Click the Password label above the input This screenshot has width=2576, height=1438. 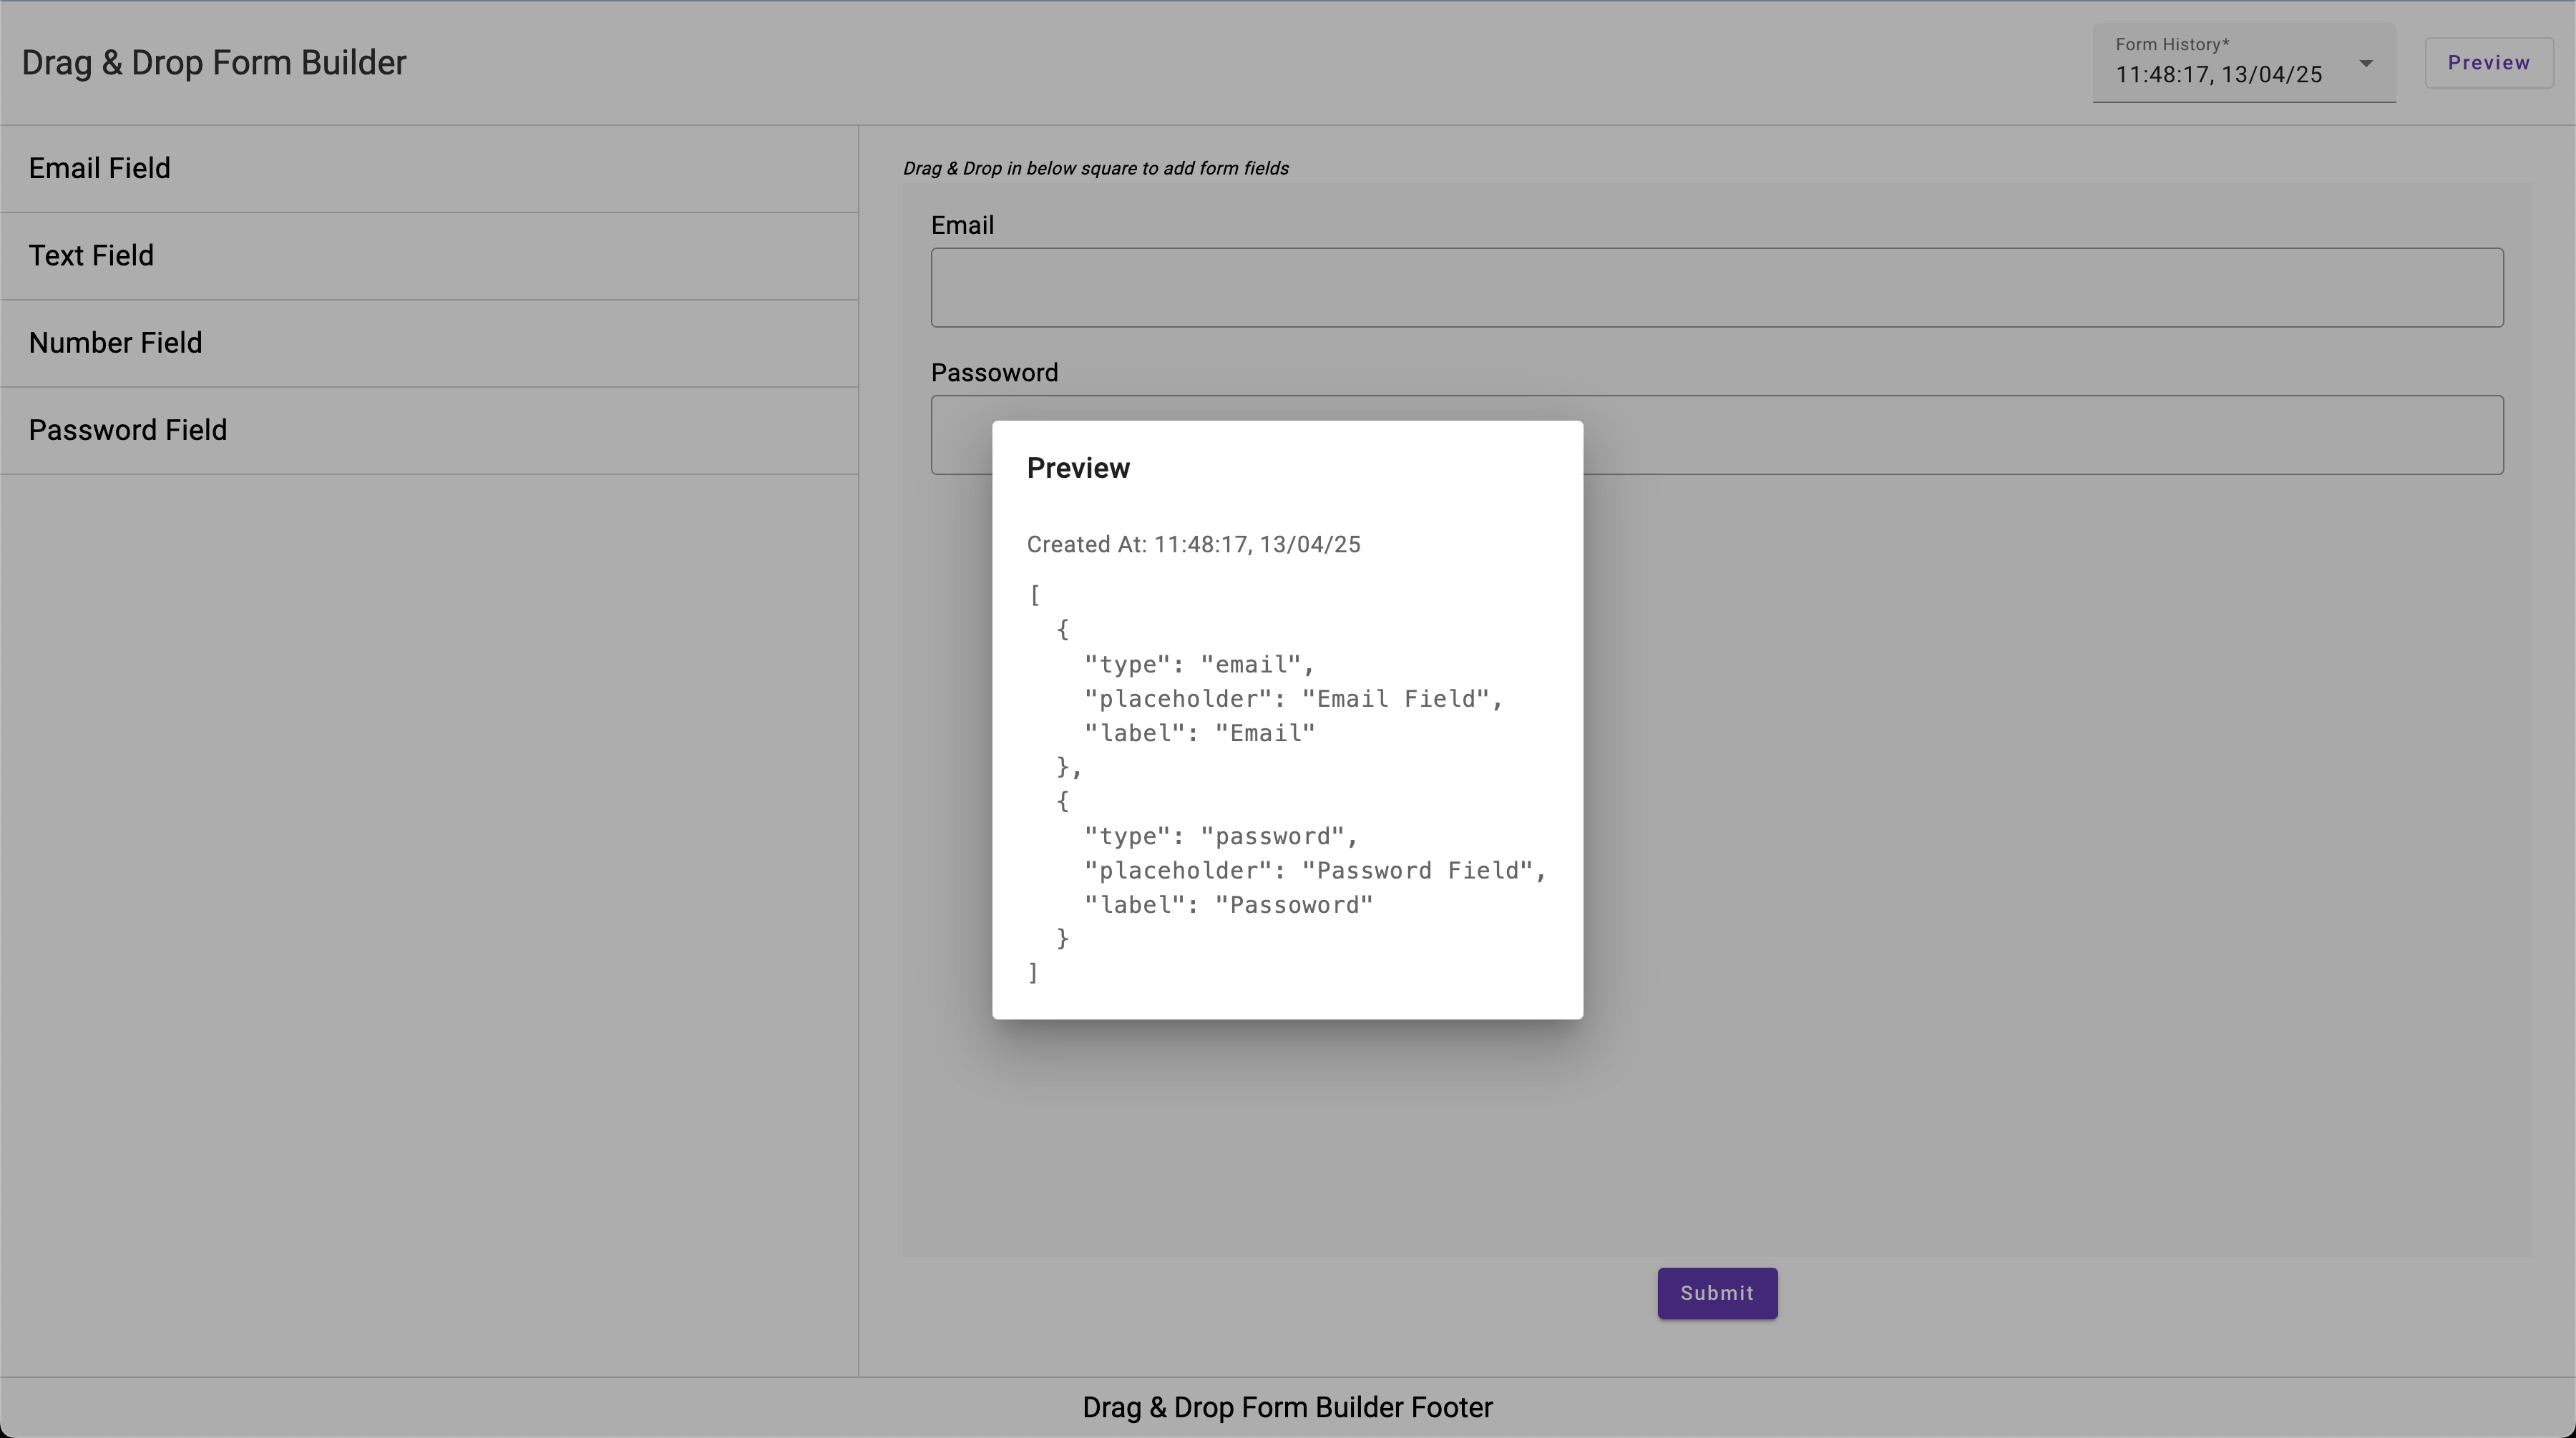point(994,372)
